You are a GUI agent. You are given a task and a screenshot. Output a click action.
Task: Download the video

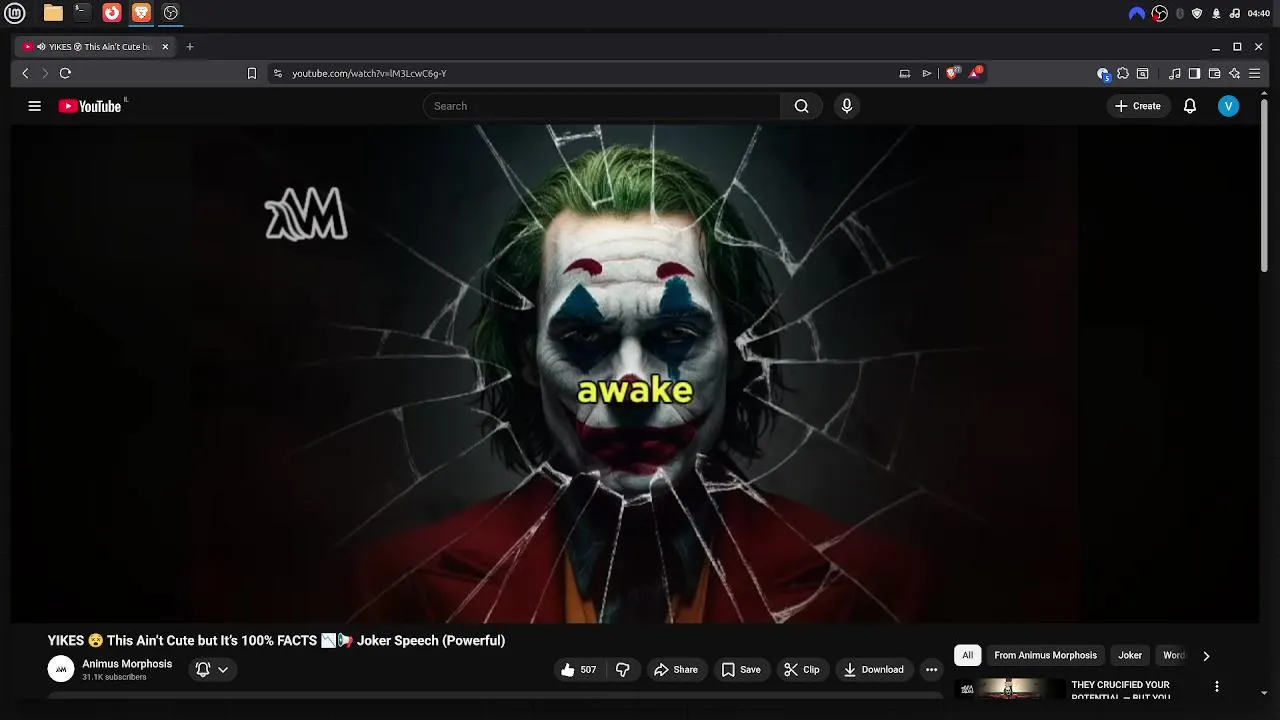click(874, 670)
